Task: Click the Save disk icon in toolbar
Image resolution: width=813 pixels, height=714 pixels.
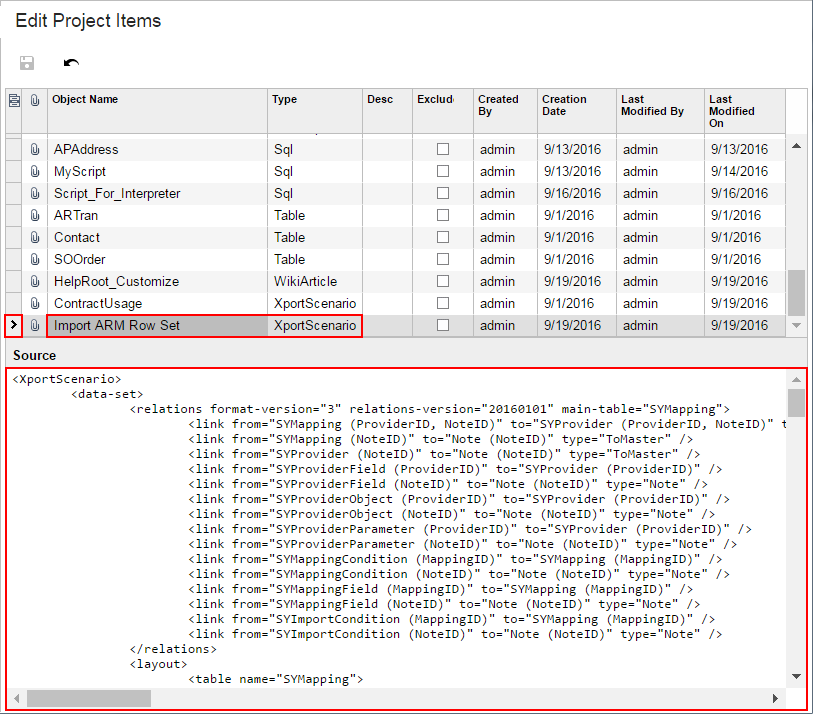Action: [x=27, y=63]
